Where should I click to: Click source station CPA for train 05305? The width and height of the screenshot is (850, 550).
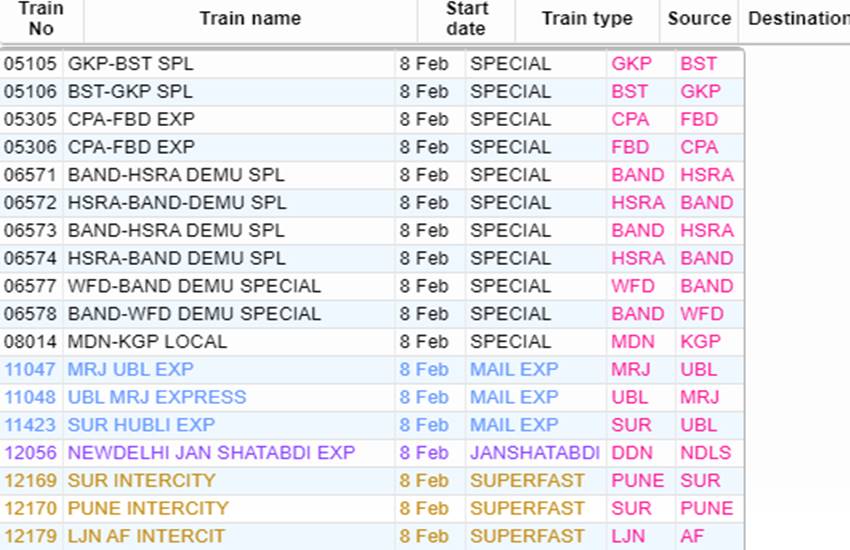click(630, 119)
